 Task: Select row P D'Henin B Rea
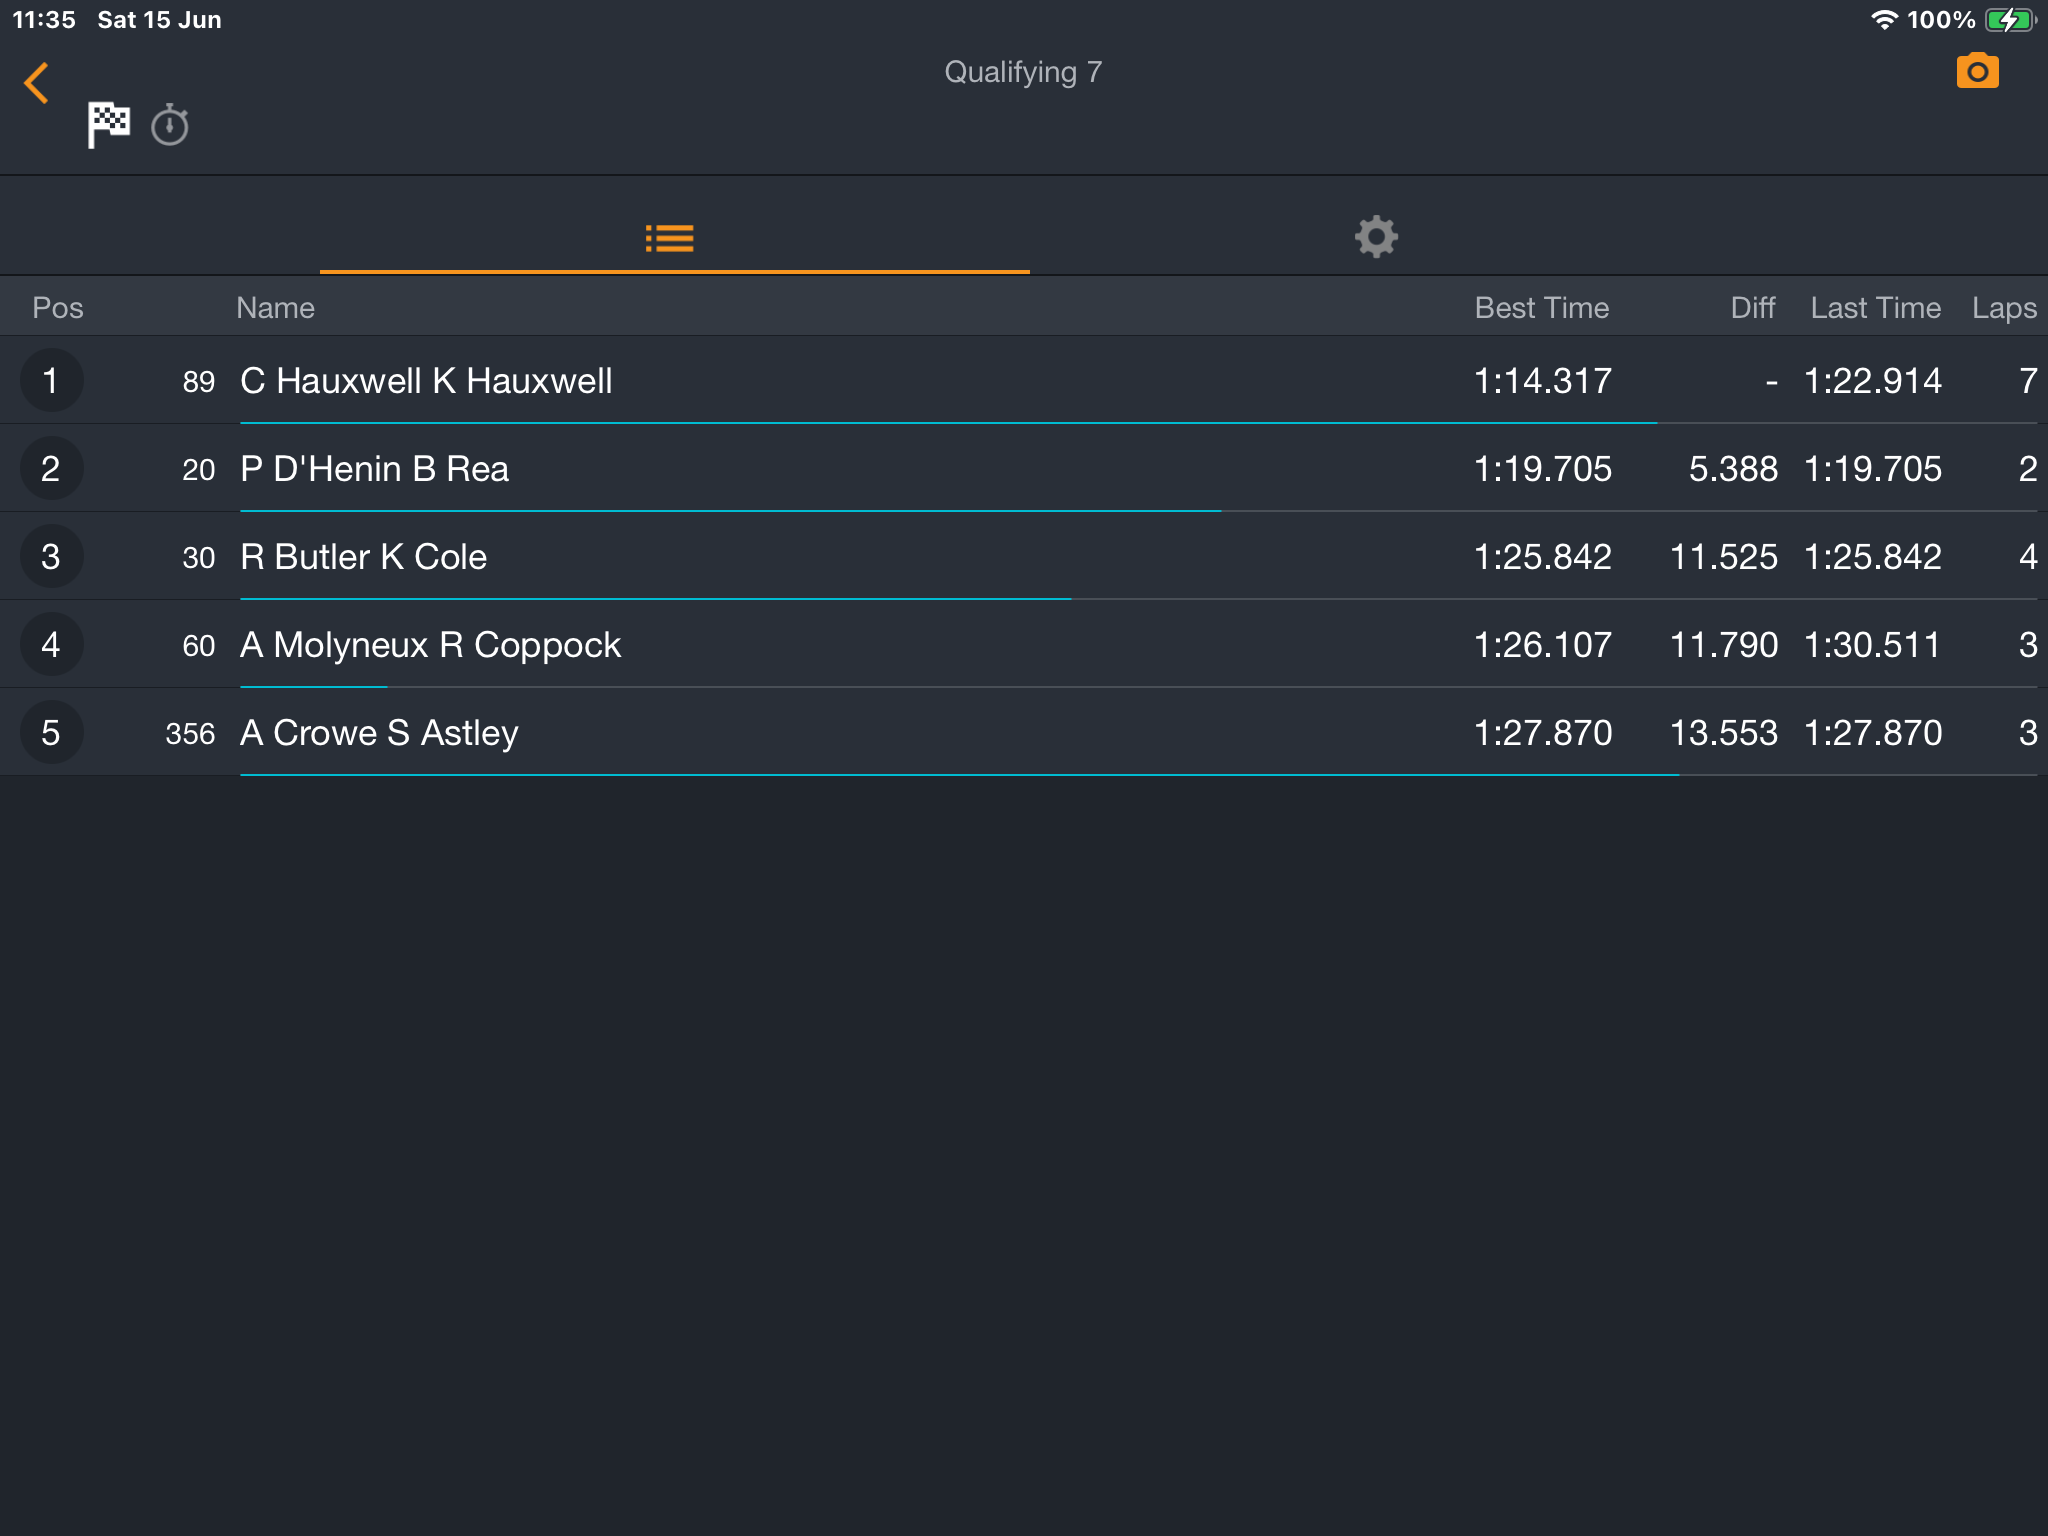click(1024, 468)
